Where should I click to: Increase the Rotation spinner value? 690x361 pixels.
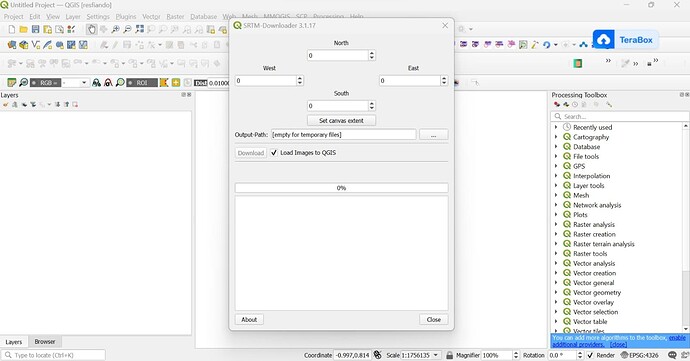click(x=580, y=353)
